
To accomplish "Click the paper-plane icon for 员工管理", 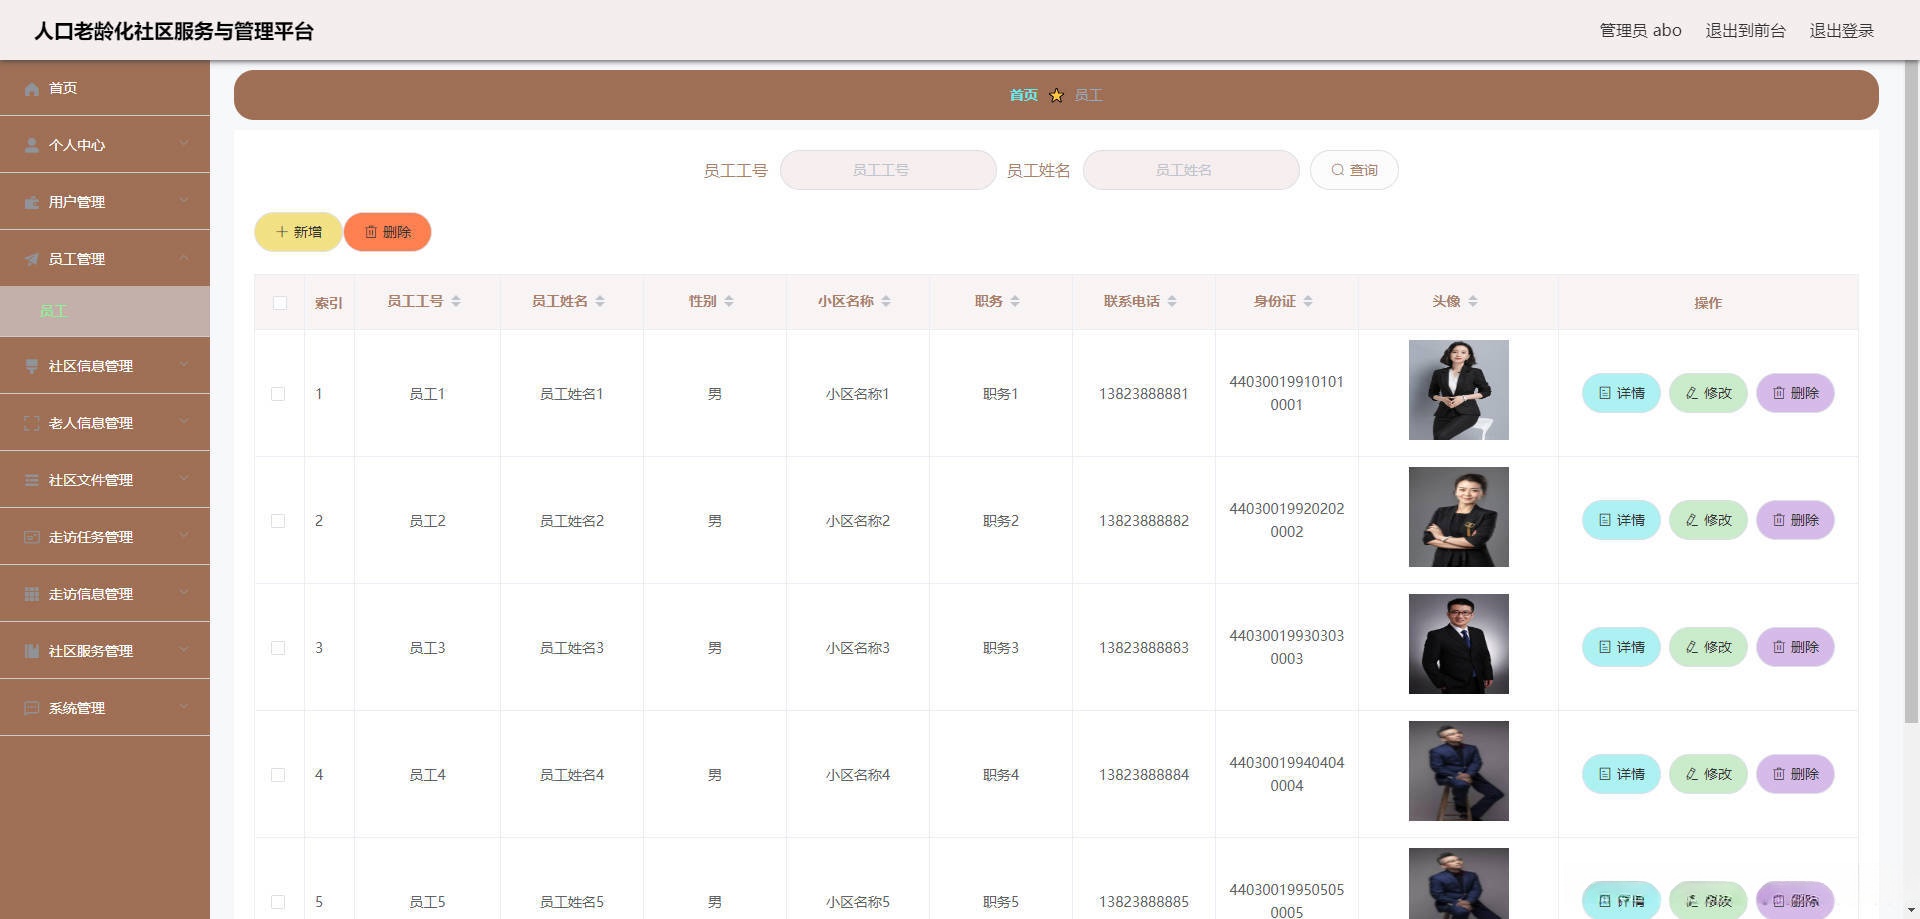I will [x=32, y=260].
